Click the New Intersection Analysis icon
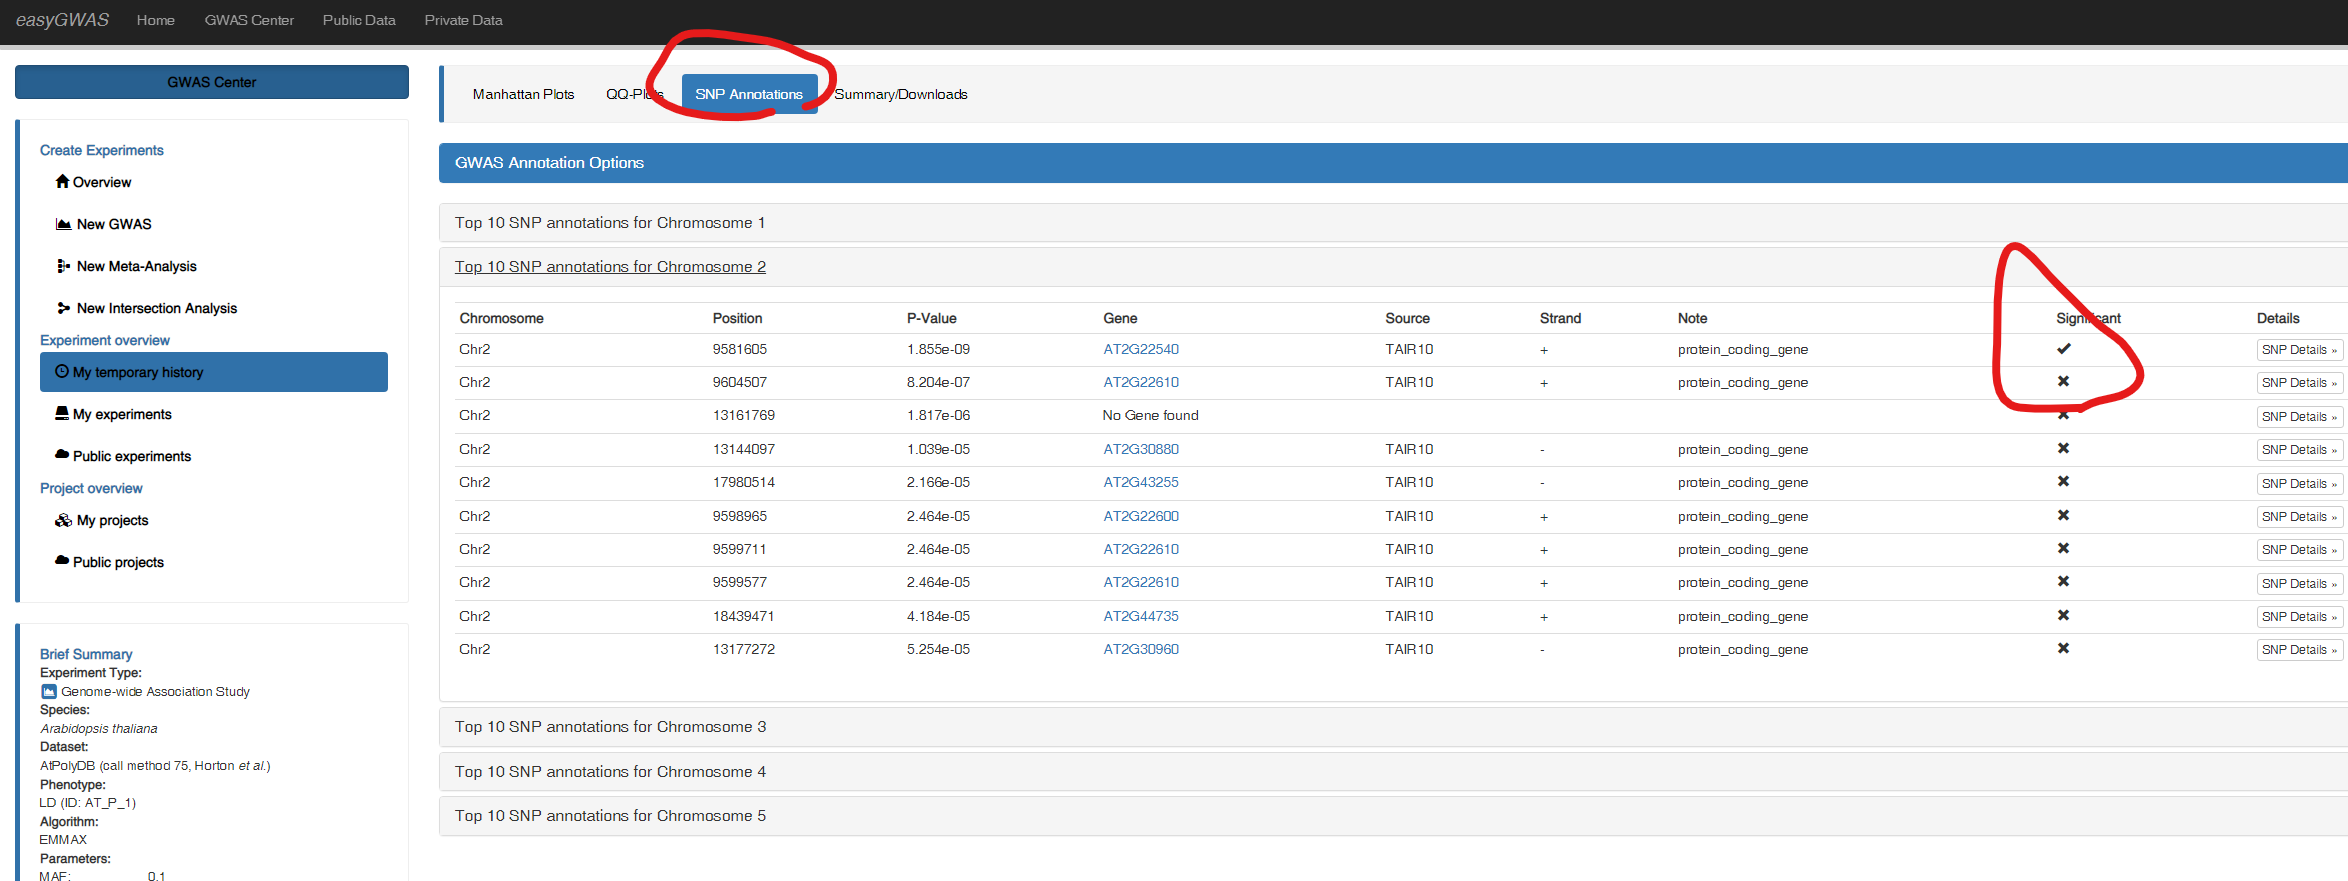Viewport: 2348px width, 881px height. [x=63, y=308]
